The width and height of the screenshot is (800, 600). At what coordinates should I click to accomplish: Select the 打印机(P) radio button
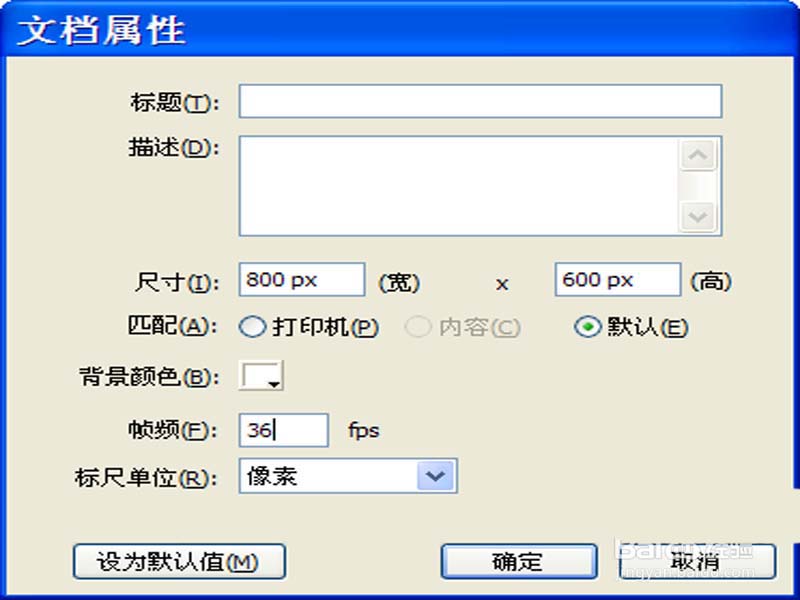[252, 327]
